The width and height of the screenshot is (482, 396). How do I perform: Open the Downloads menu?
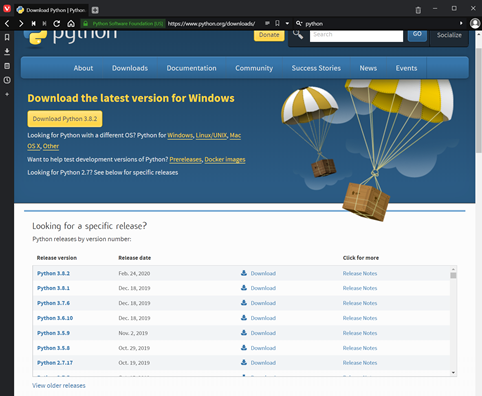click(x=130, y=68)
